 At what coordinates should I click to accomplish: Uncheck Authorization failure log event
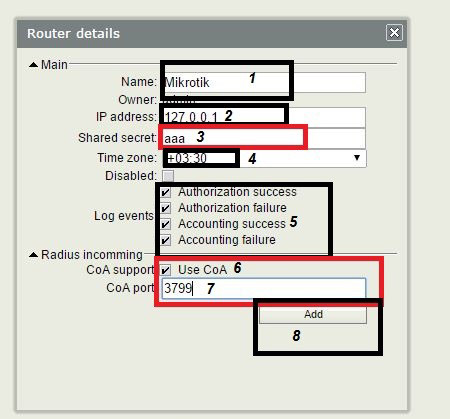tap(166, 208)
